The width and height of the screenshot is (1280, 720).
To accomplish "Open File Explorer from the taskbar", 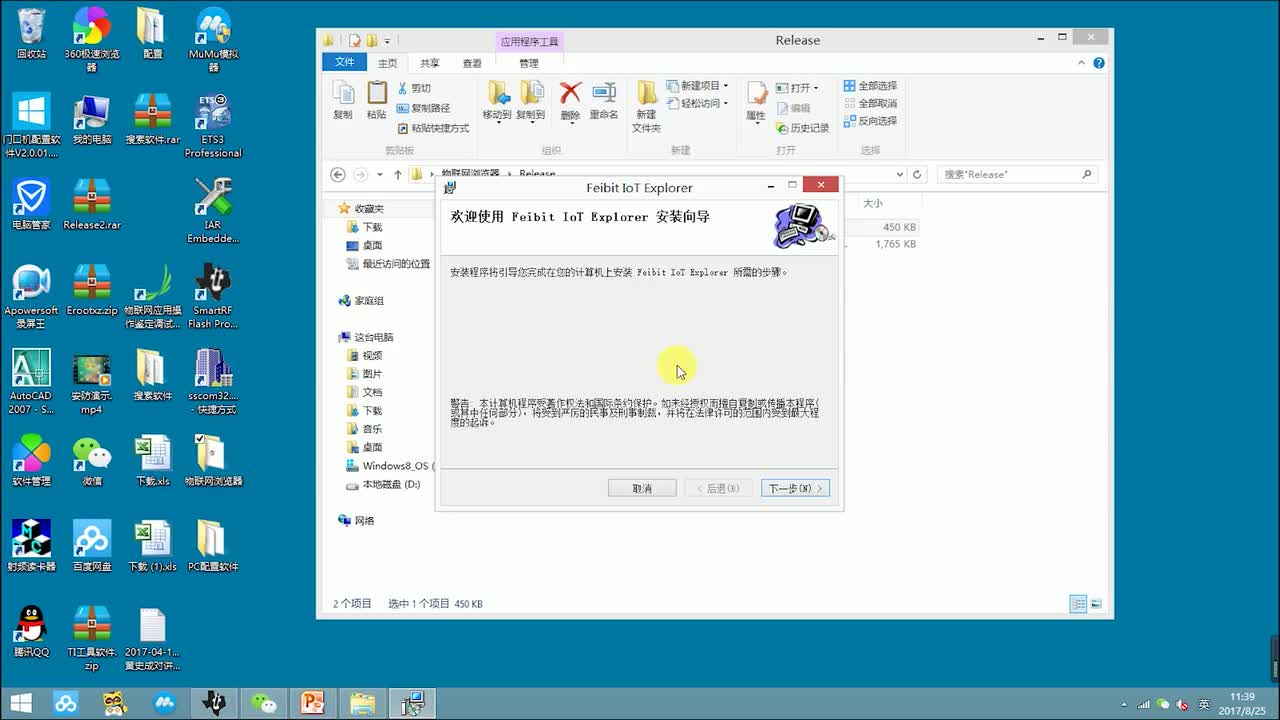I will coord(362,703).
